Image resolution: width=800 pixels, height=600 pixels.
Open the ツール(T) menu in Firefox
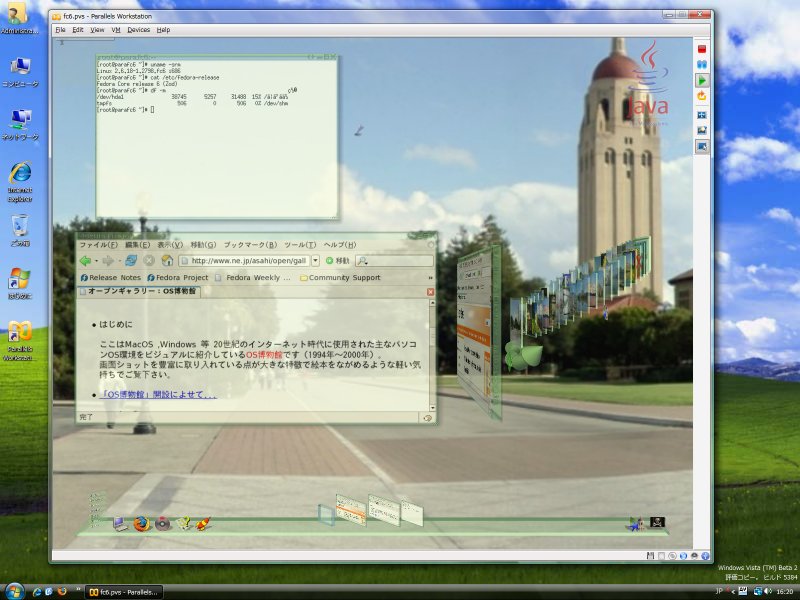300,245
